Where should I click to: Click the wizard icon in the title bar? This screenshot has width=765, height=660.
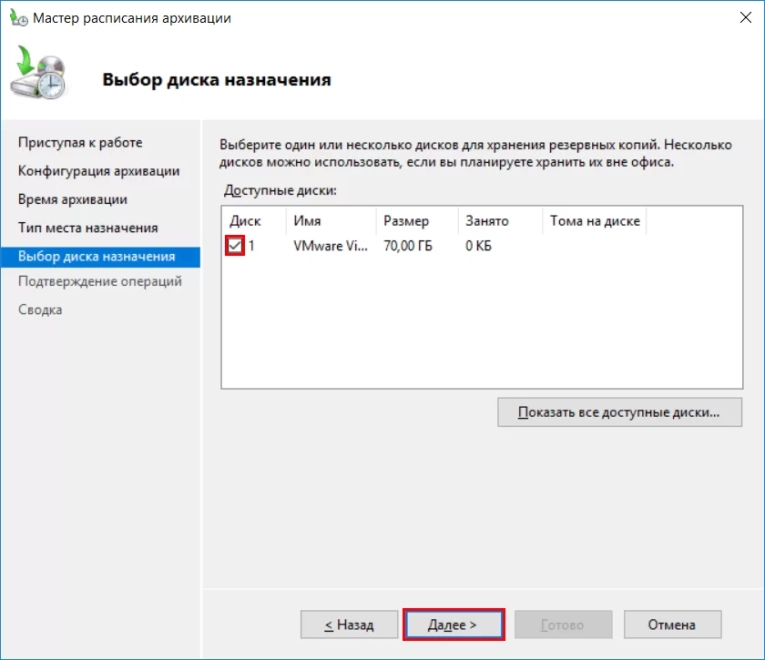[18, 17]
